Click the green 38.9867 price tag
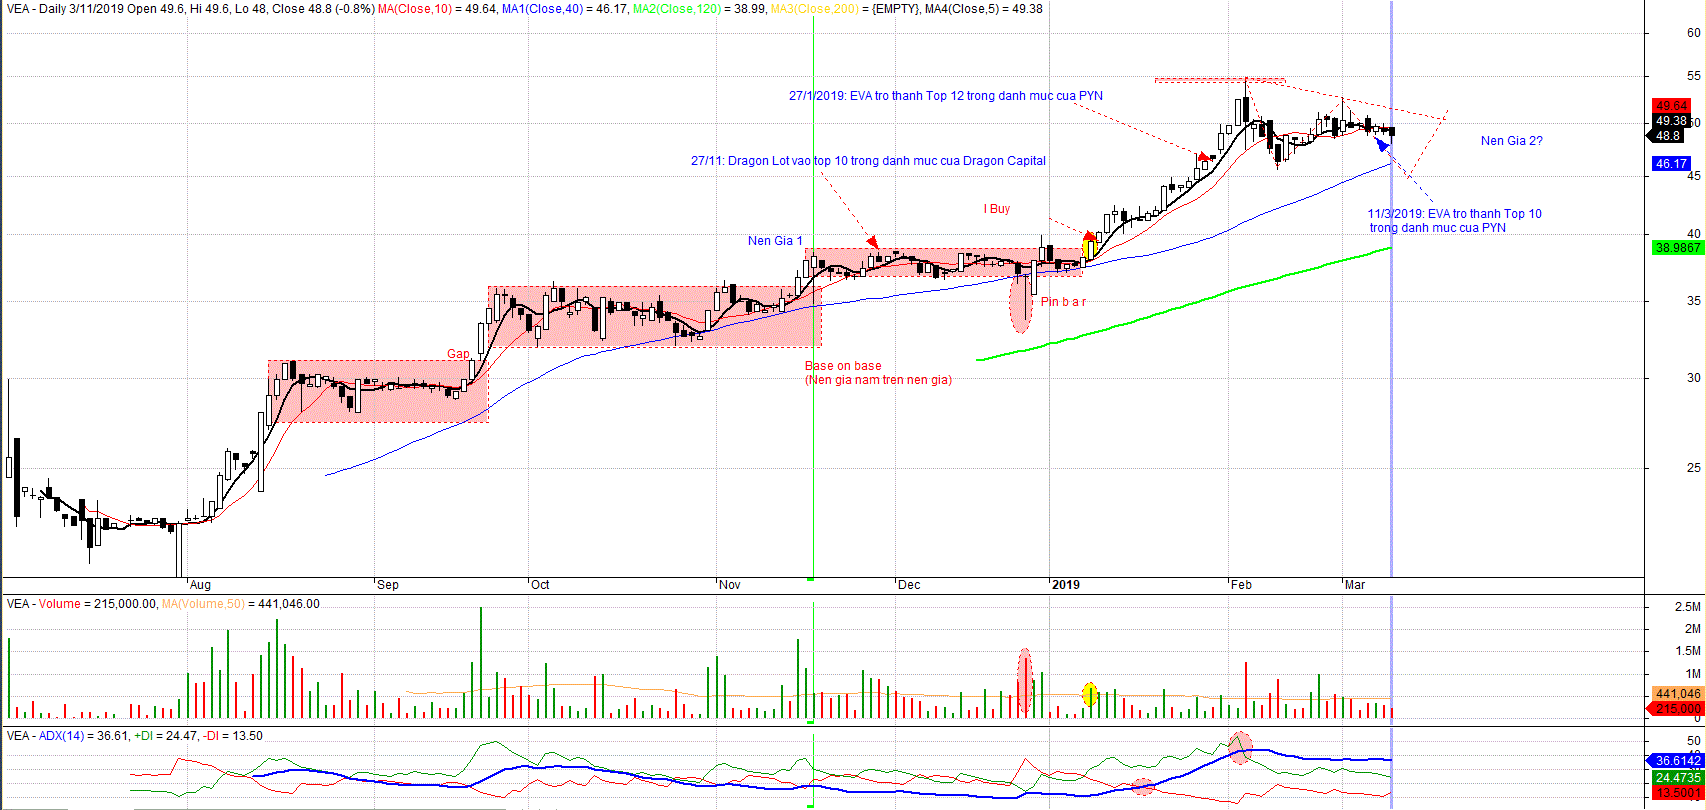 tap(1677, 247)
